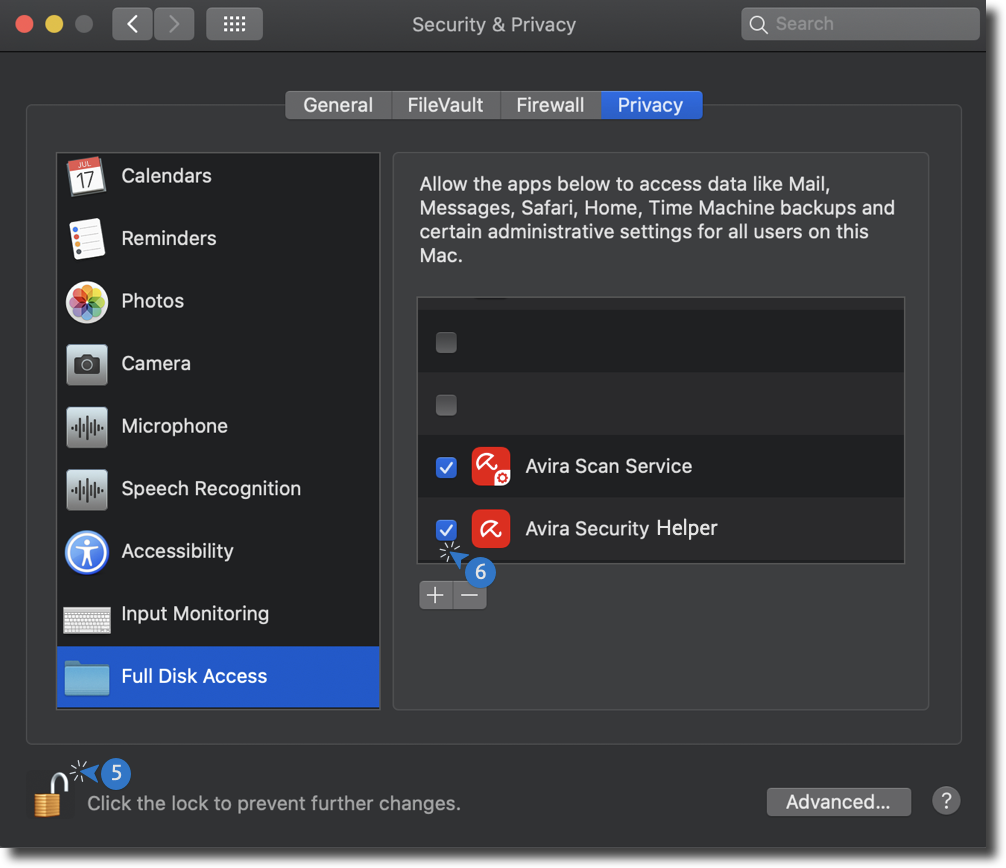Close the Security & Privacy window
1006x868 pixels.
pyautogui.click(x=24, y=24)
